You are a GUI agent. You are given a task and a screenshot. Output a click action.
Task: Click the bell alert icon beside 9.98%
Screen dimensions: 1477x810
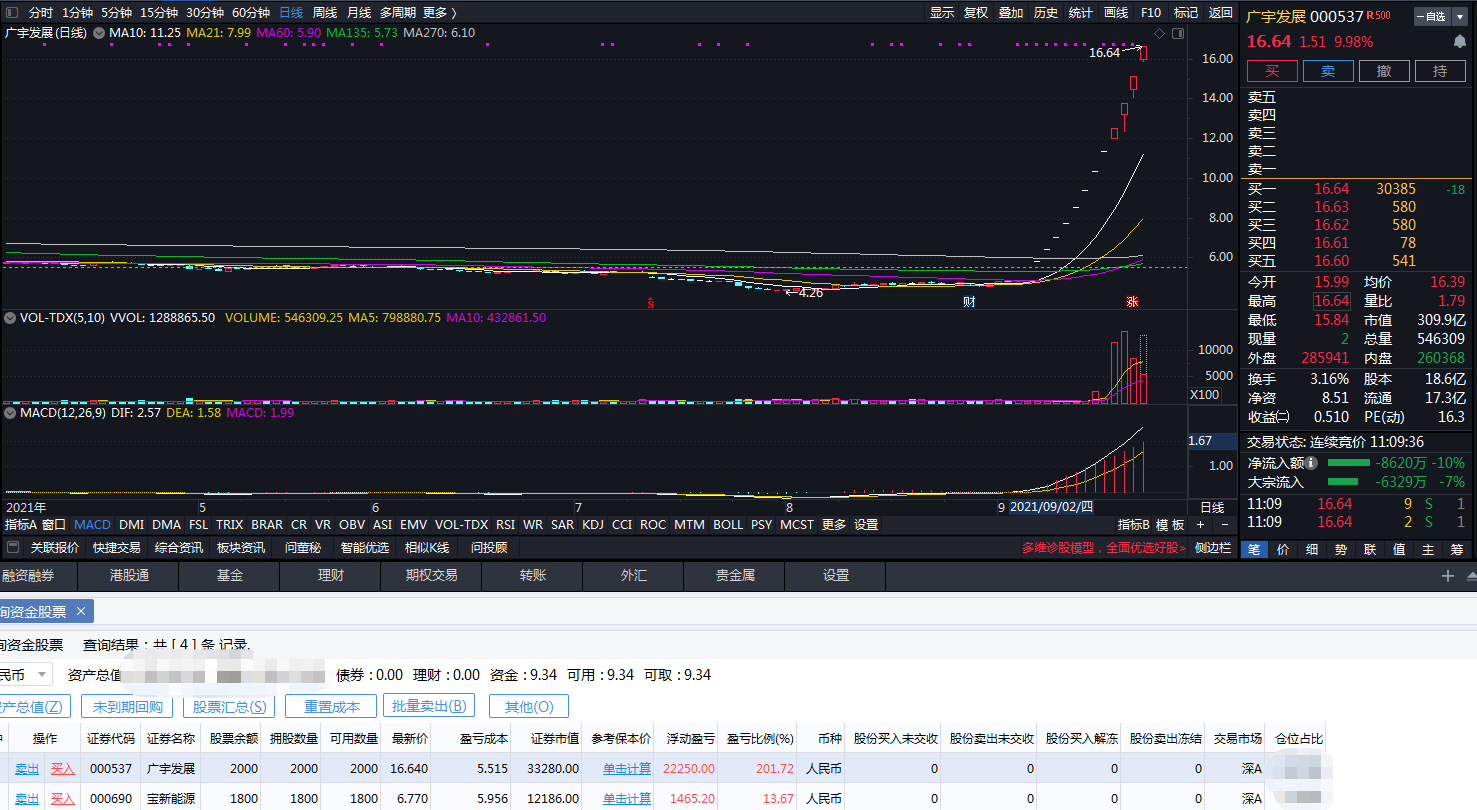1459,41
